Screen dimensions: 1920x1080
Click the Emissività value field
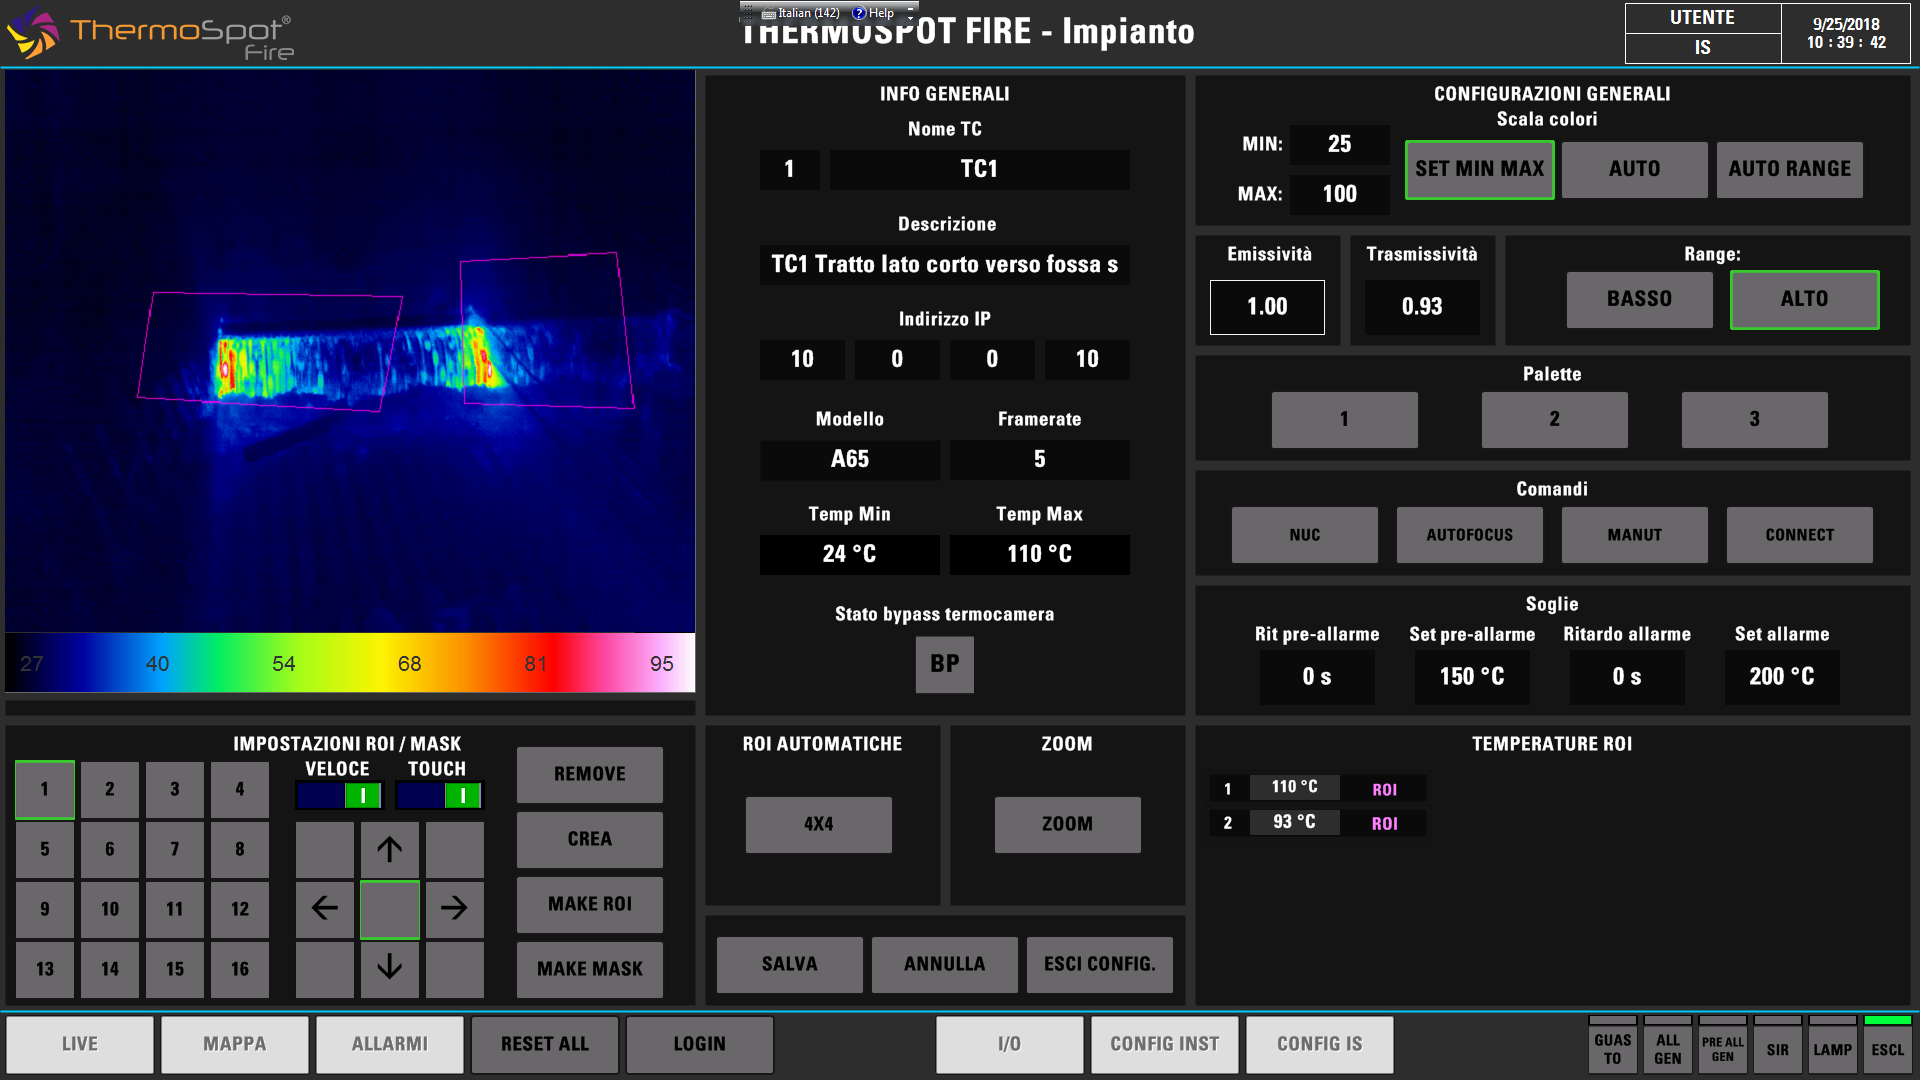[x=1267, y=307]
